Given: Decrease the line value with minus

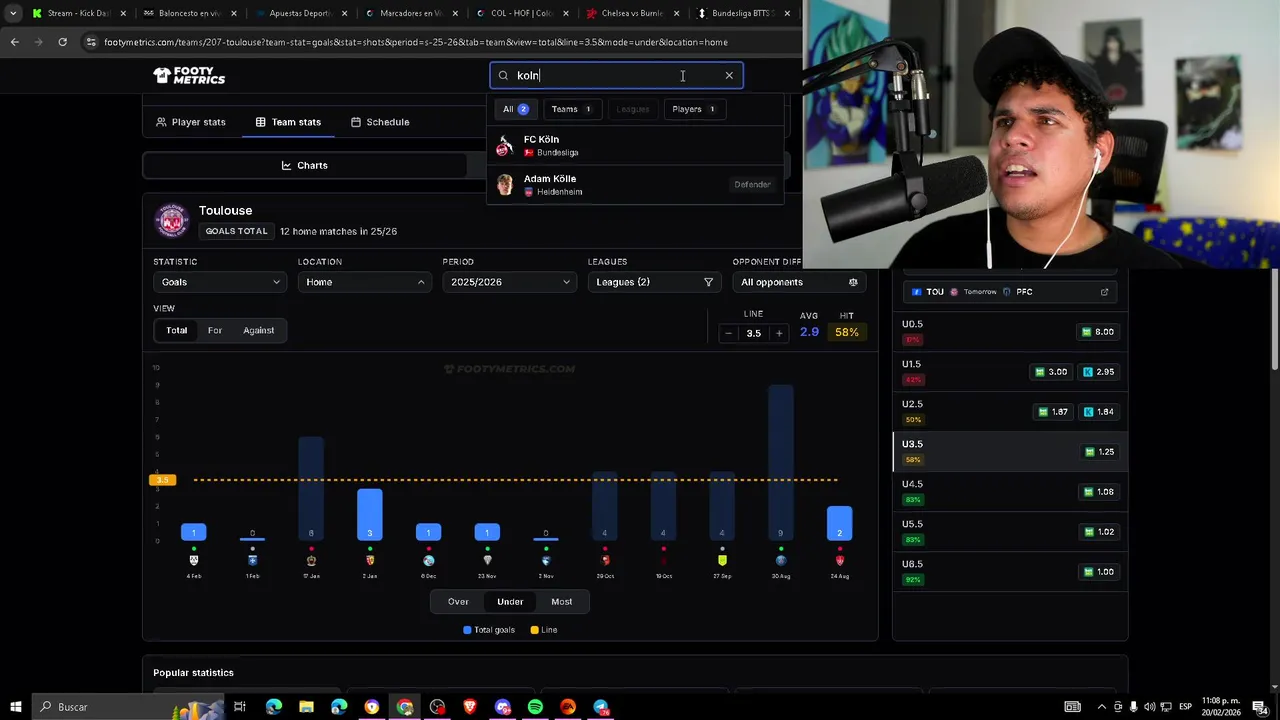Looking at the screenshot, I should (728, 333).
